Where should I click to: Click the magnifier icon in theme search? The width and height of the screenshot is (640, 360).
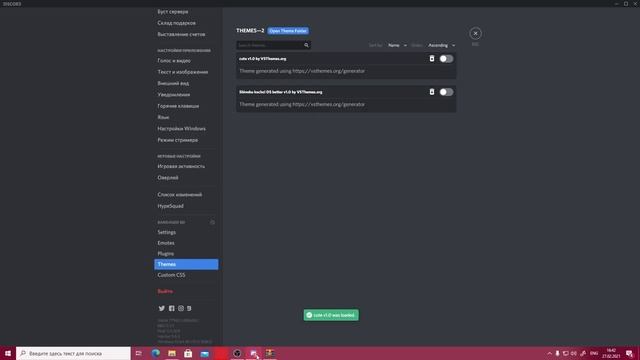click(x=307, y=45)
